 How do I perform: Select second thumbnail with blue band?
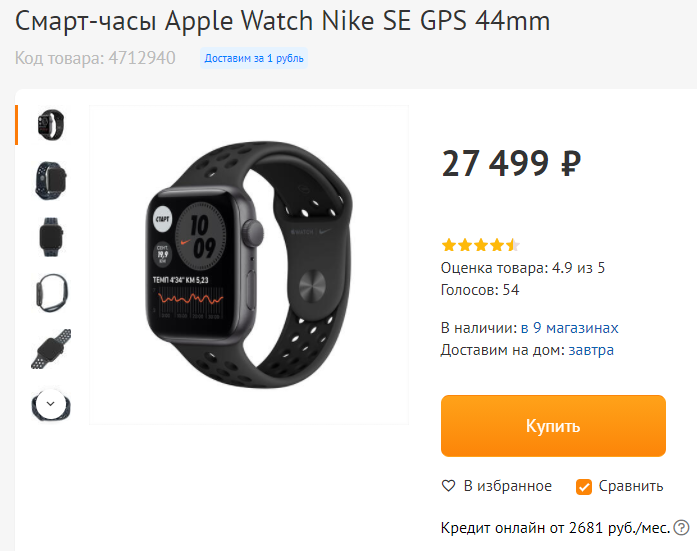tap(51, 181)
